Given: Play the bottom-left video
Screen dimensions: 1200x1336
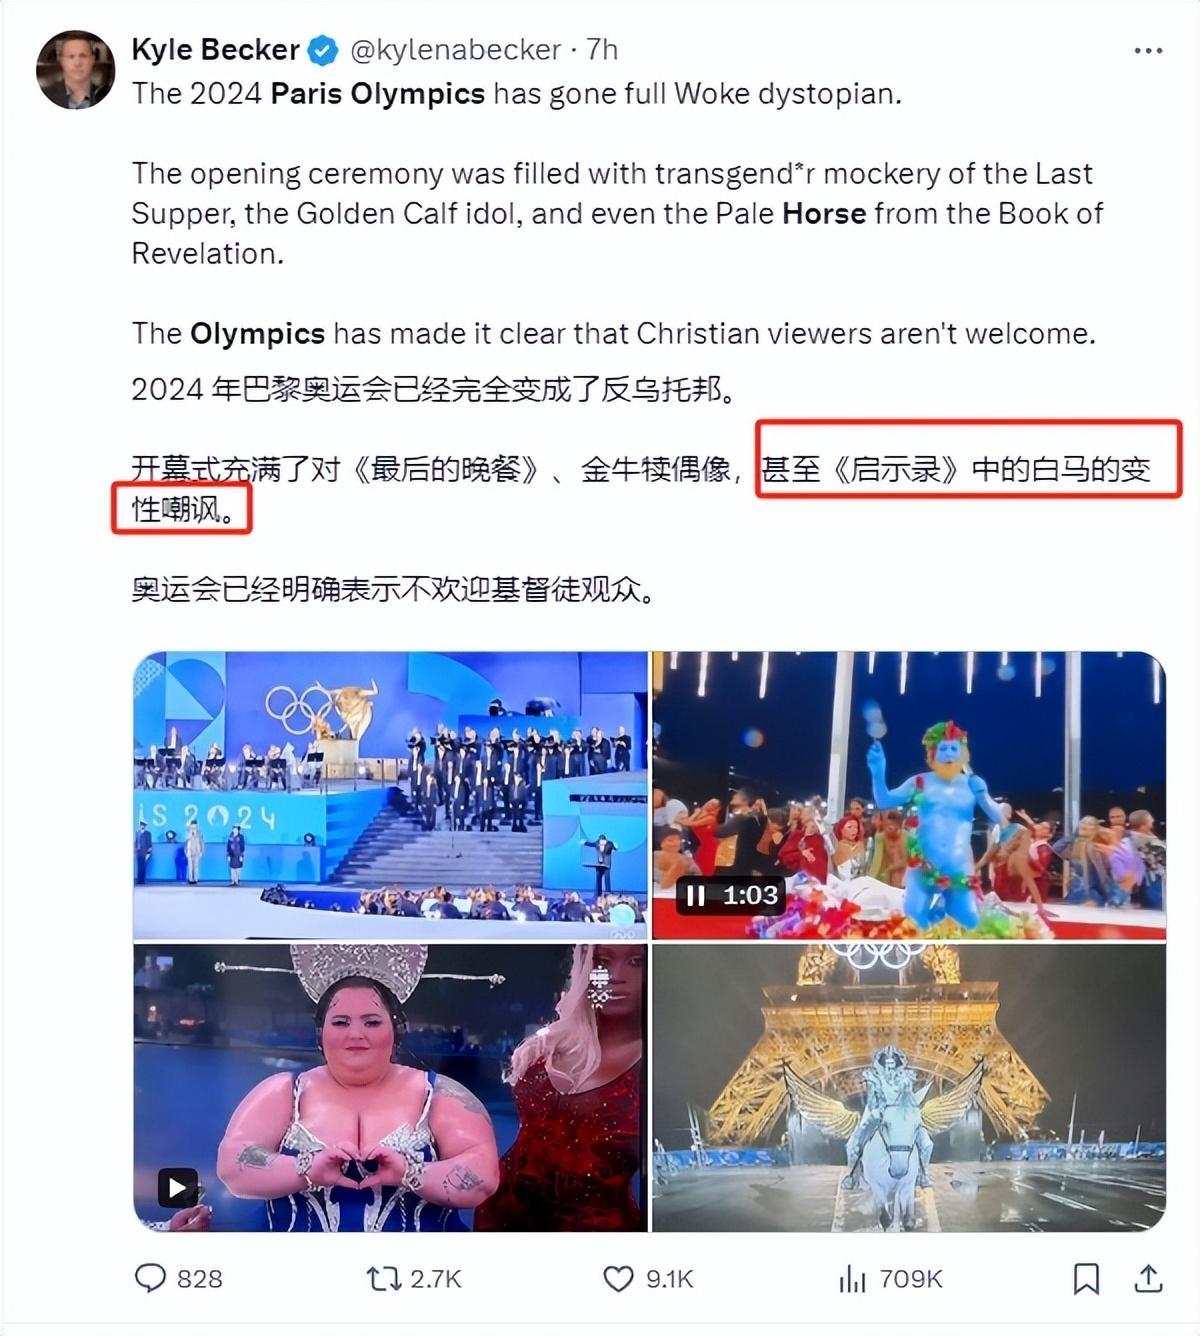Looking at the screenshot, I should click(177, 1188).
